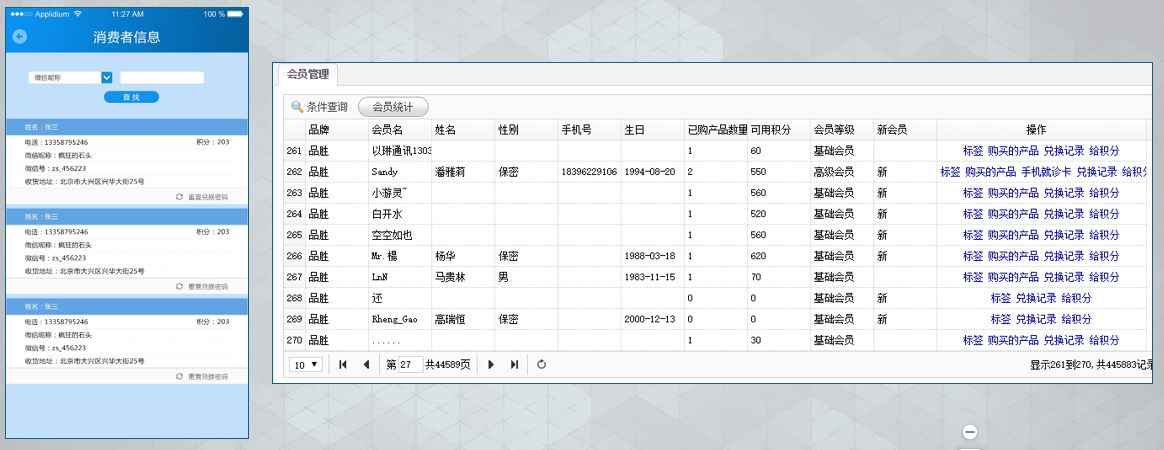Jump to the last page of results
1164x450 pixels.
point(514,365)
